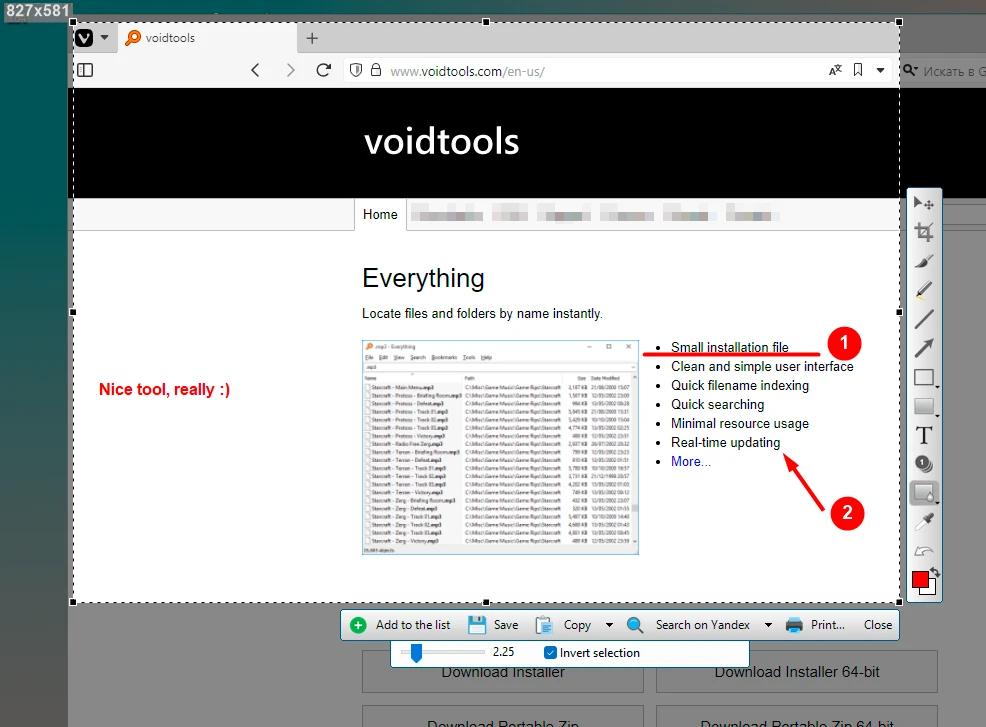Open the Blur tool options arrow
The width and height of the screenshot is (986, 727).
pos(937,502)
